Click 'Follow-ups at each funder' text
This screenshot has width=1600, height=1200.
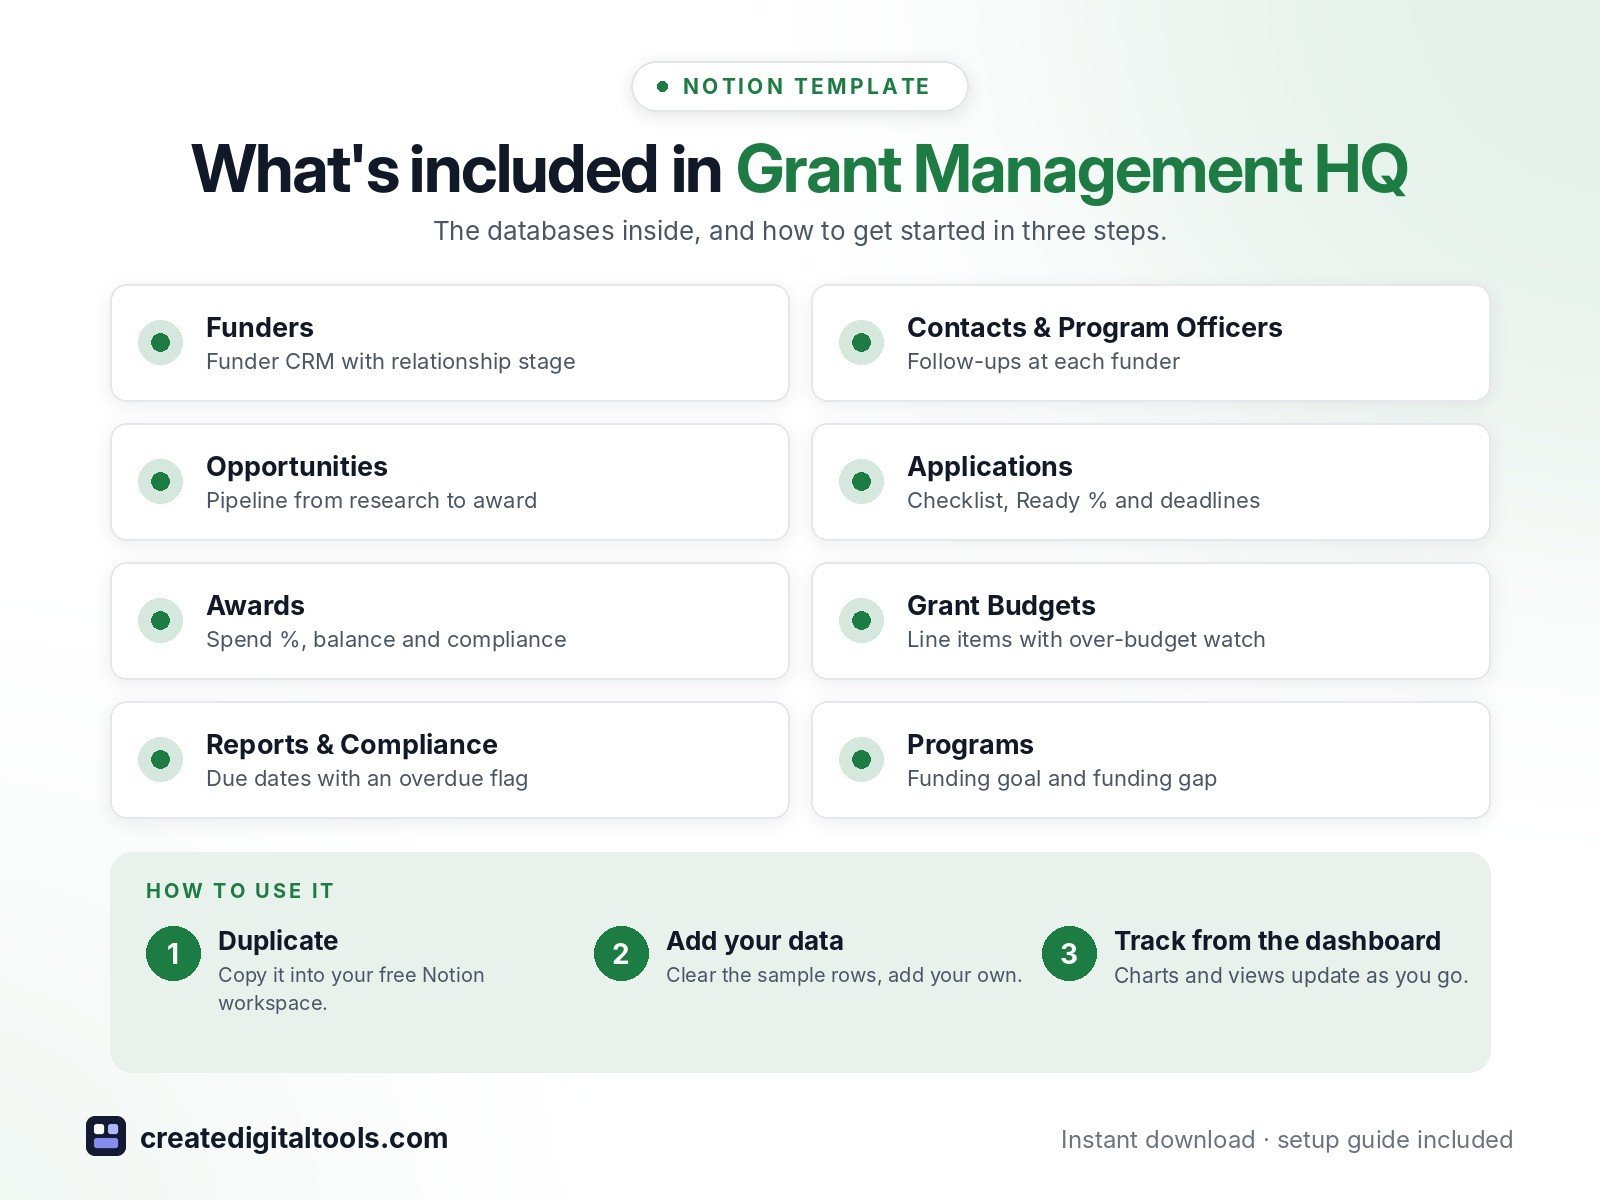click(1043, 362)
